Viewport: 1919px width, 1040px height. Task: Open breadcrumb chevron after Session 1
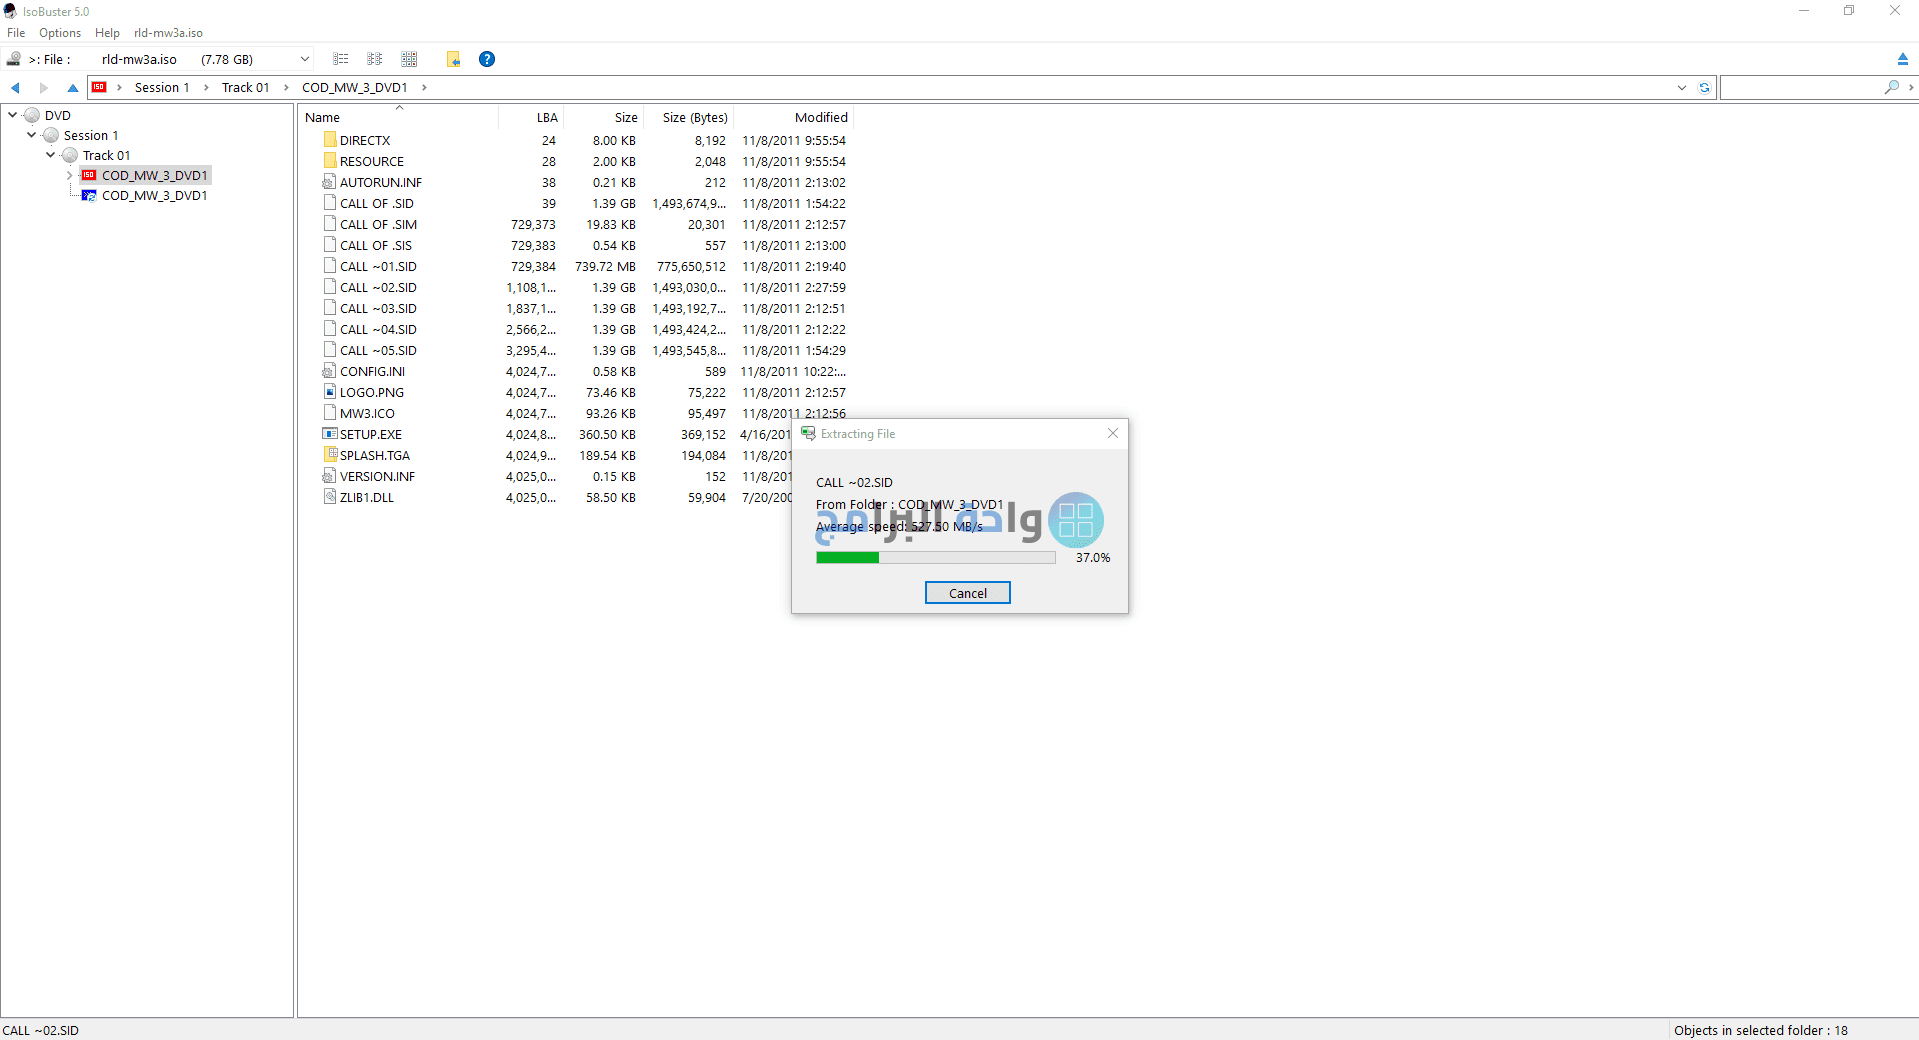coord(206,88)
